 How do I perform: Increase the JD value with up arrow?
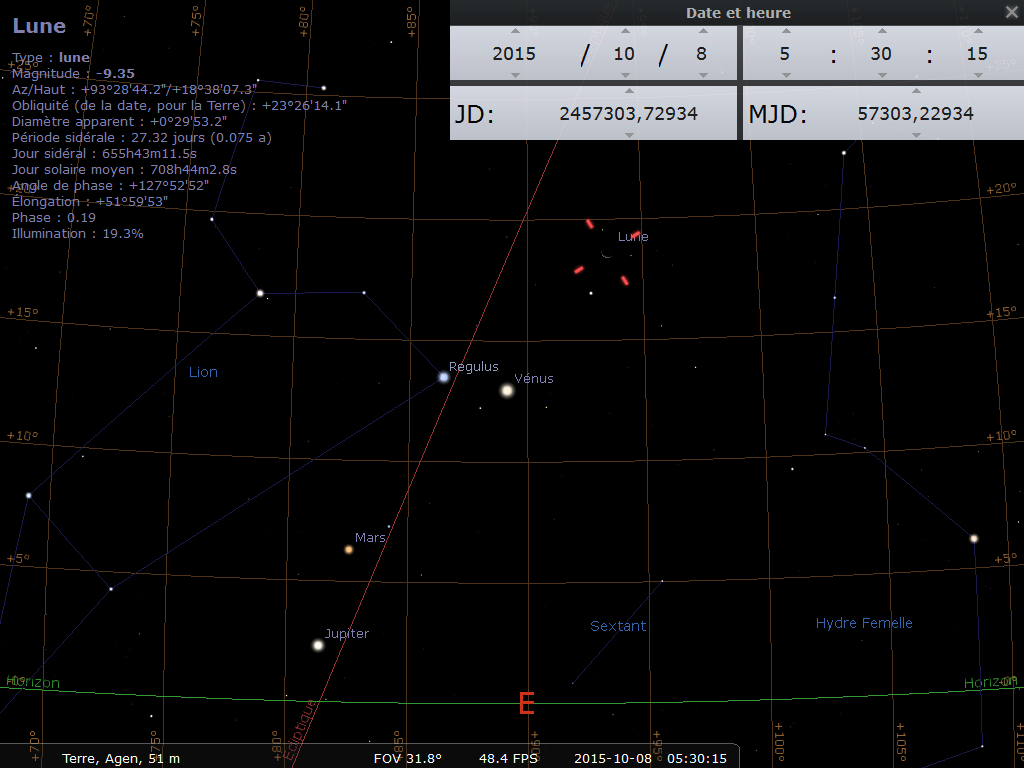[x=628, y=93]
